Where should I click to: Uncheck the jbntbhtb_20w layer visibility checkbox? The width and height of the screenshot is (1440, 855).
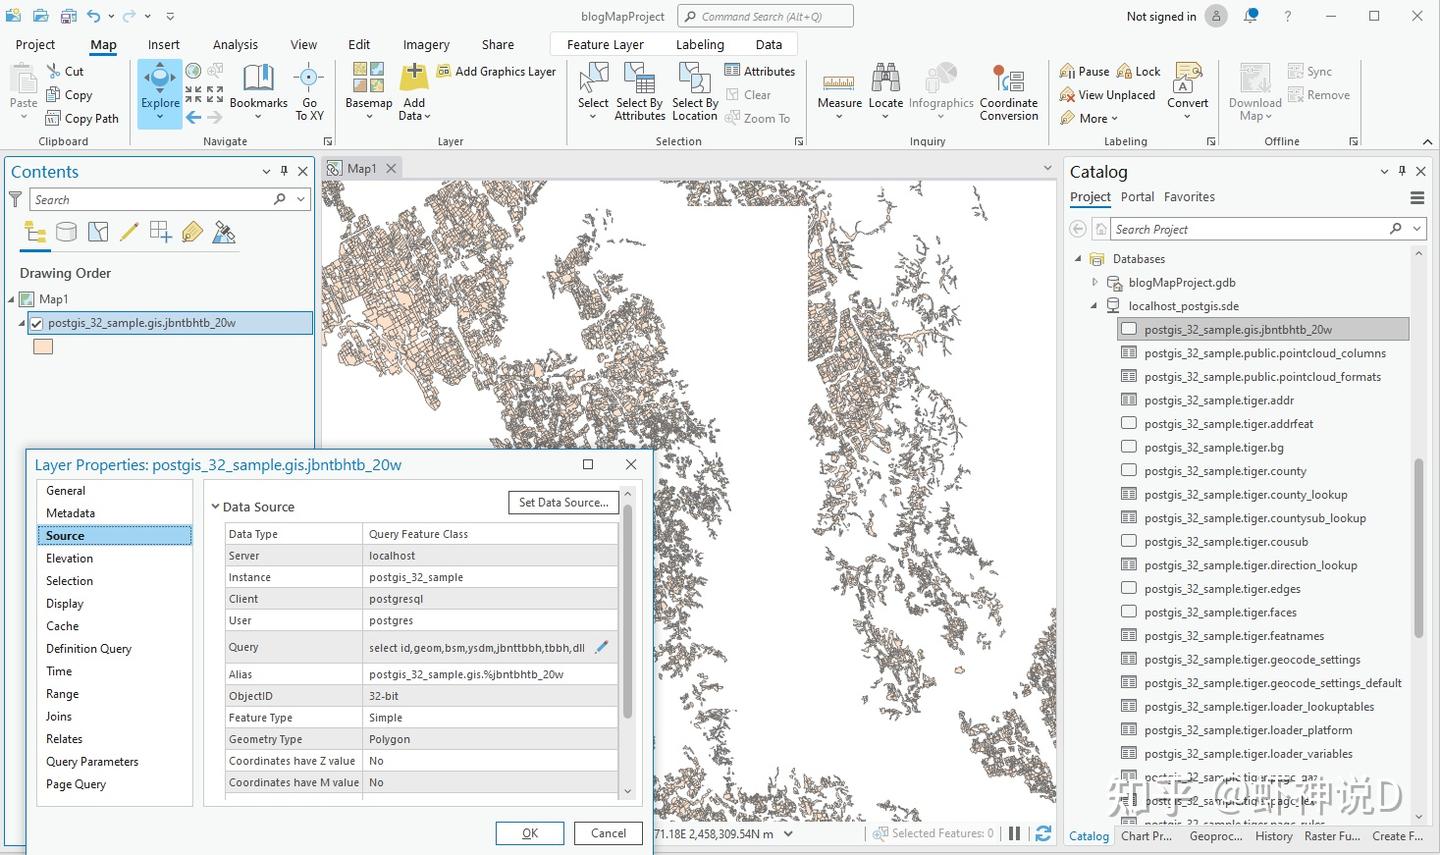[37, 323]
